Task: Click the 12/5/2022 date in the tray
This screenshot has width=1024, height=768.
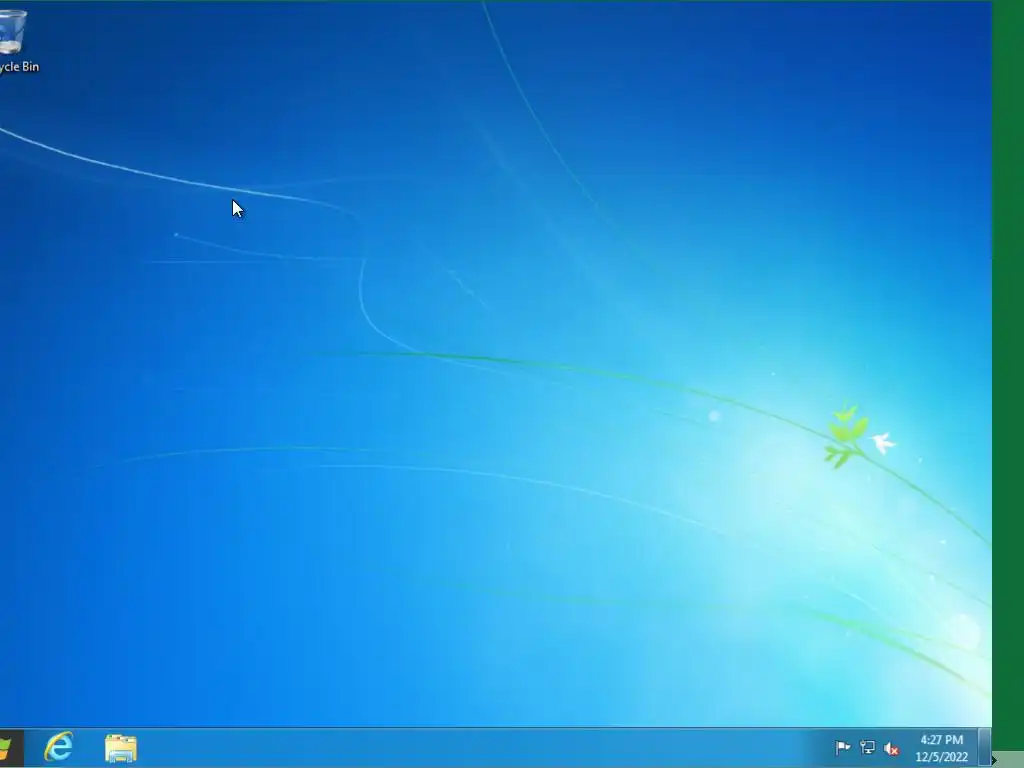Action: click(x=942, y=757)
